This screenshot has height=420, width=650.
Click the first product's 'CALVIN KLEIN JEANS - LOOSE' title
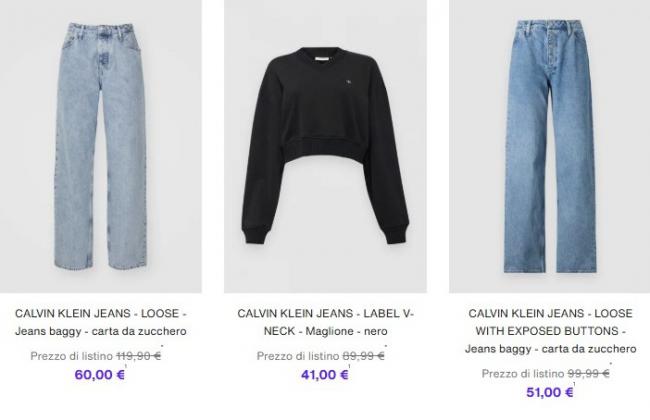pos(101,322)
